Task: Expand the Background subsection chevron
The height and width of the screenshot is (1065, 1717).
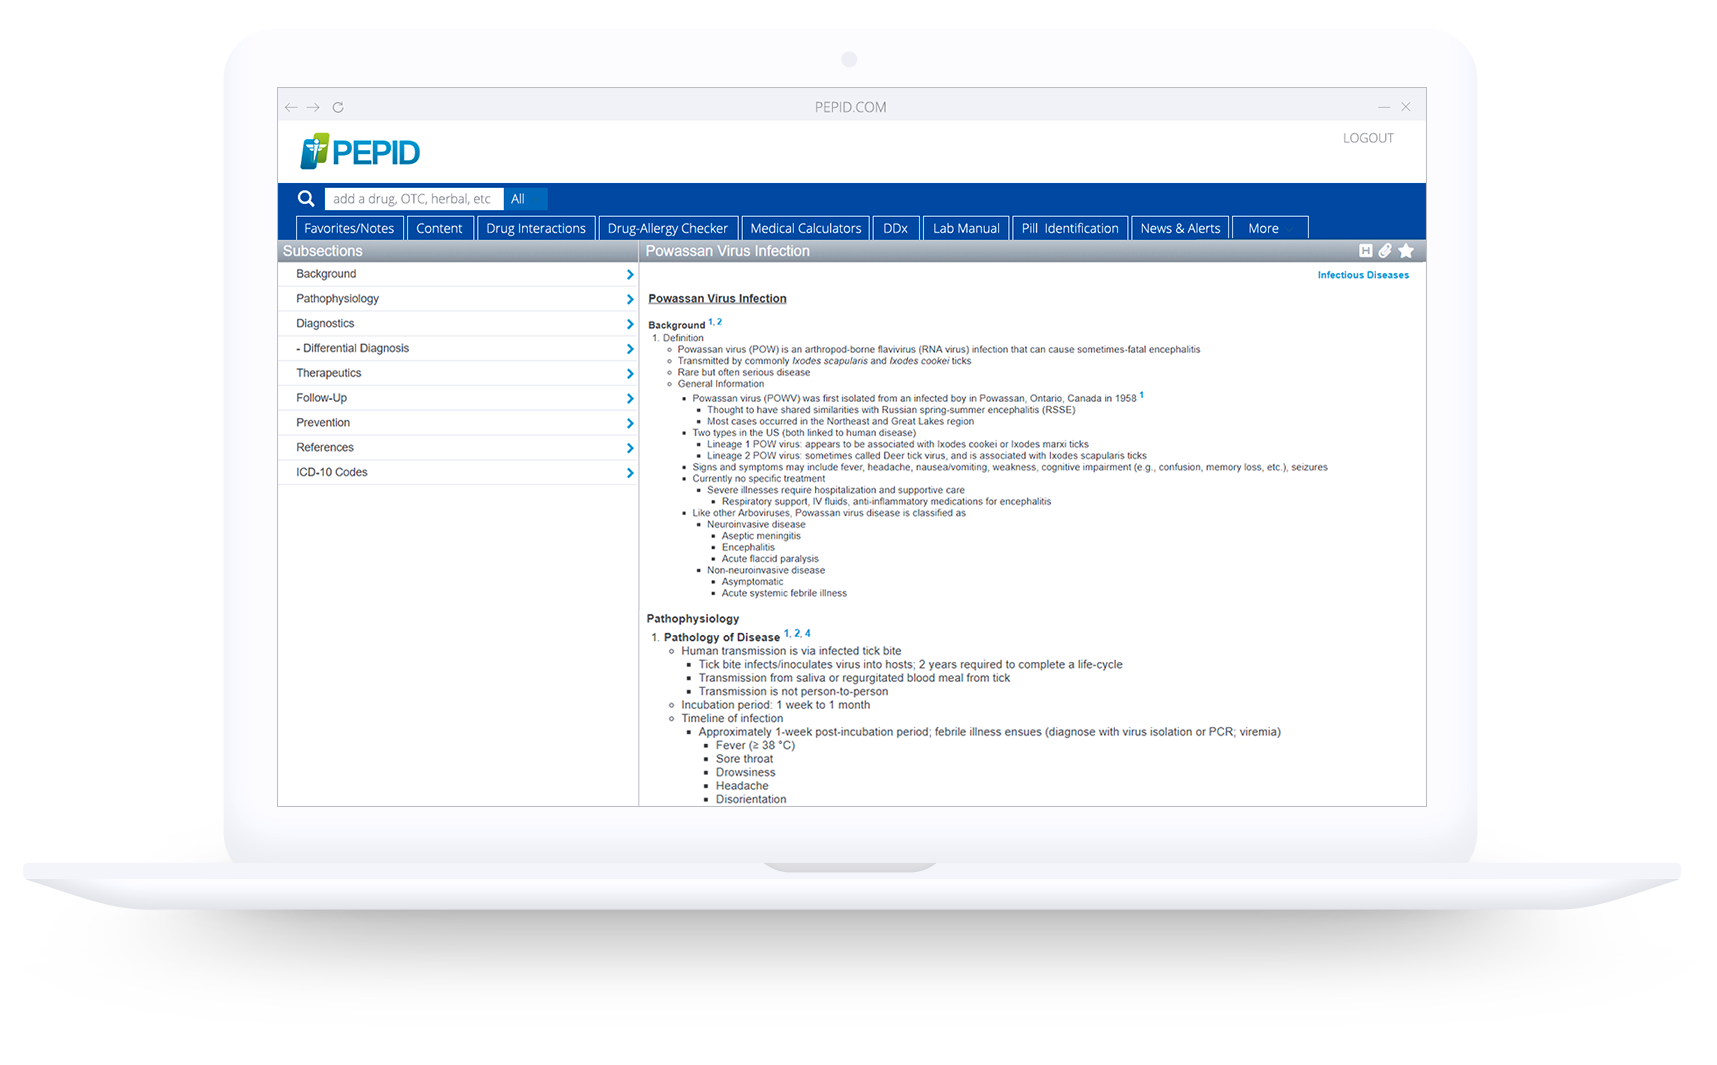Action: [x=630, y=274]
